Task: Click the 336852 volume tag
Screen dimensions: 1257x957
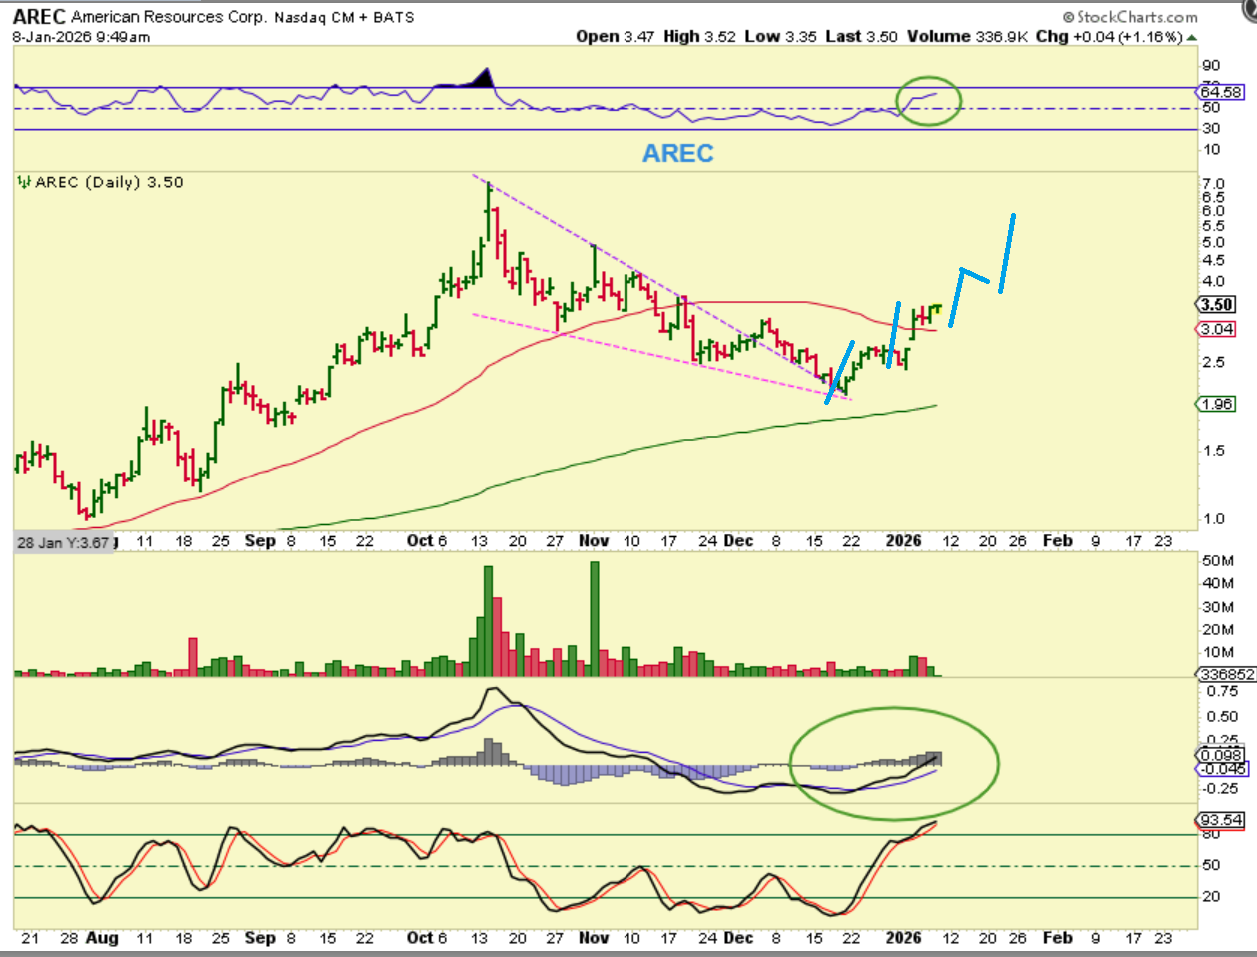Action: tap(1226, 674)
